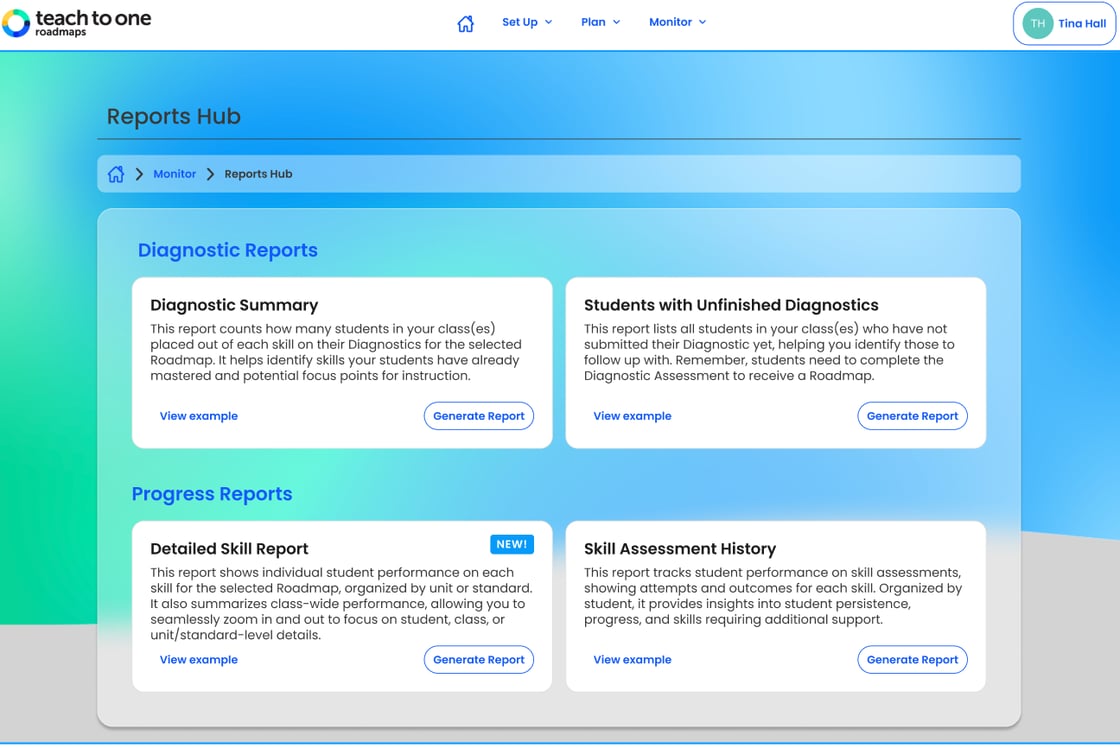
Task: Open the Plan dropdown menu
Action: [601, 22]
